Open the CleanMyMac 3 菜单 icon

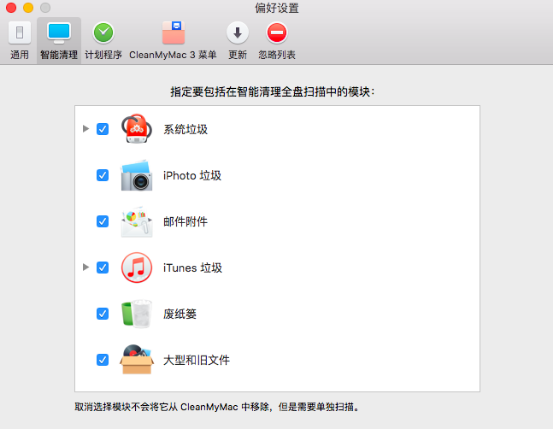pyautogui.click(x=173, y=33)
